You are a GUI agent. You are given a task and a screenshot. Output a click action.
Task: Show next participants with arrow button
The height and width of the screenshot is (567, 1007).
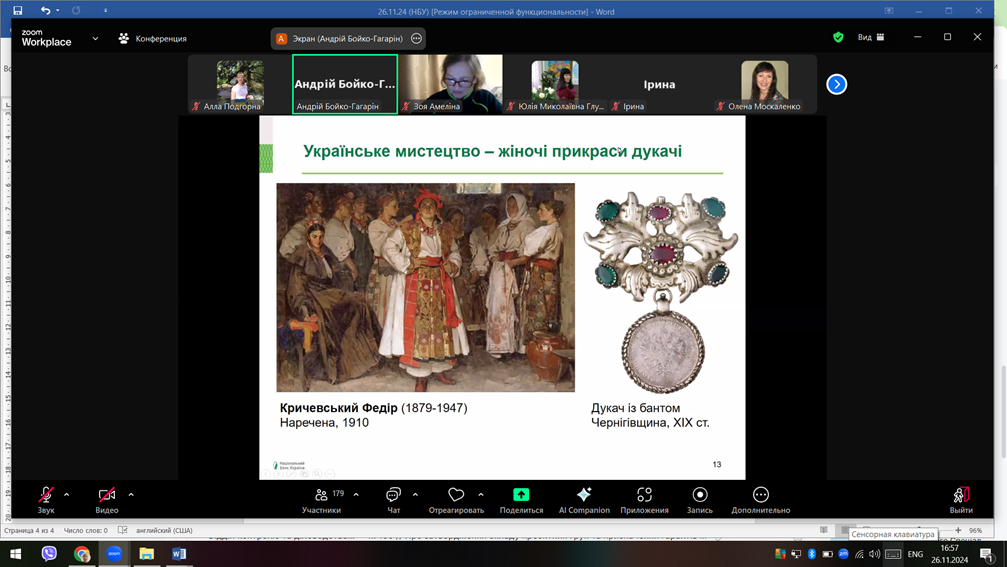coord(837,84)
